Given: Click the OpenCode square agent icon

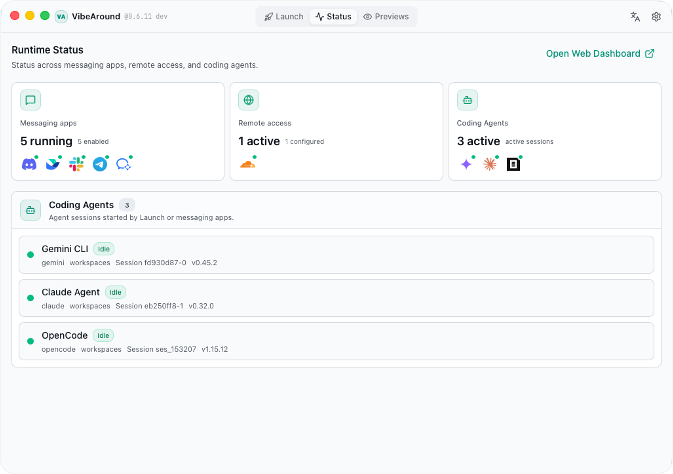Looking at the screenshot, I should 513,164.
